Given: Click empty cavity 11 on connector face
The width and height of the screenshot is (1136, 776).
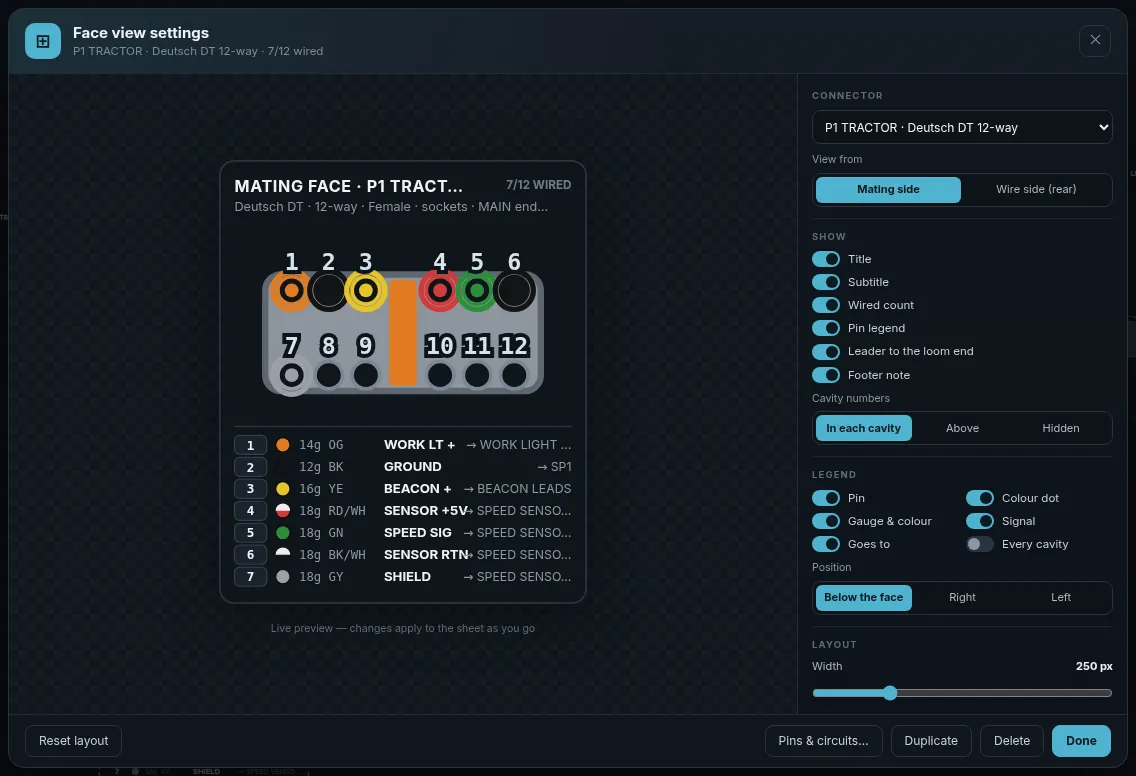Looking at the screenshot, I should pyautogui.click(x=477, y=375).
